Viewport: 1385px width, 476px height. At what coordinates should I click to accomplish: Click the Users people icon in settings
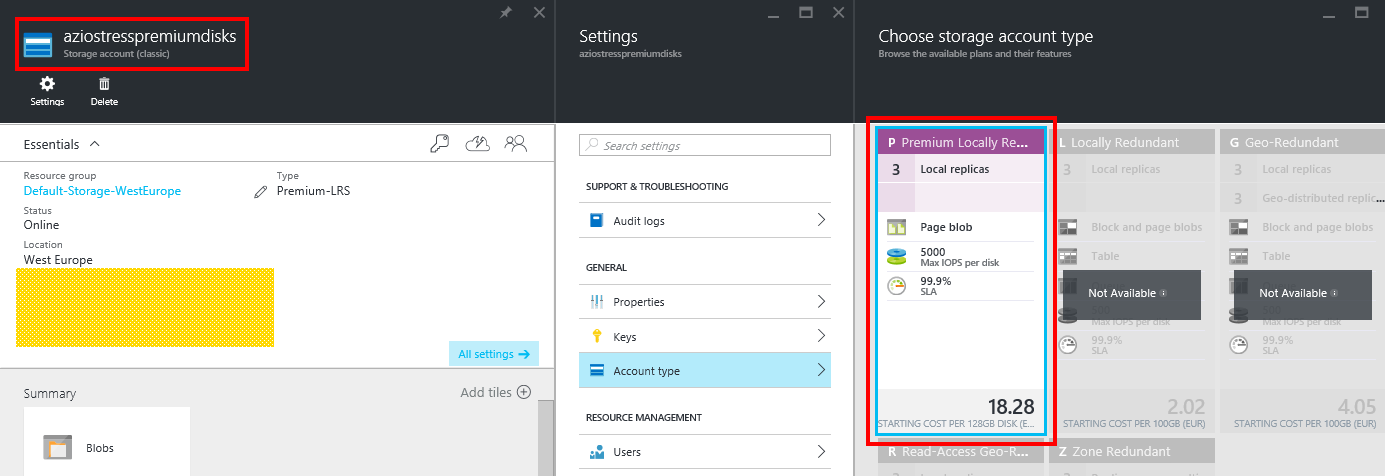(x=597, y=452)
